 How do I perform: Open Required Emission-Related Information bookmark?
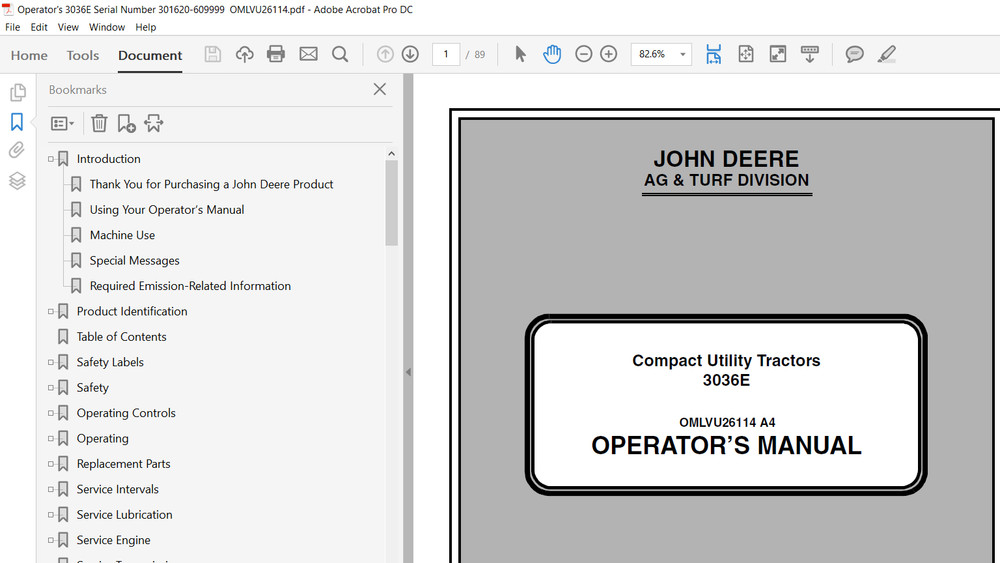point(190,286)
